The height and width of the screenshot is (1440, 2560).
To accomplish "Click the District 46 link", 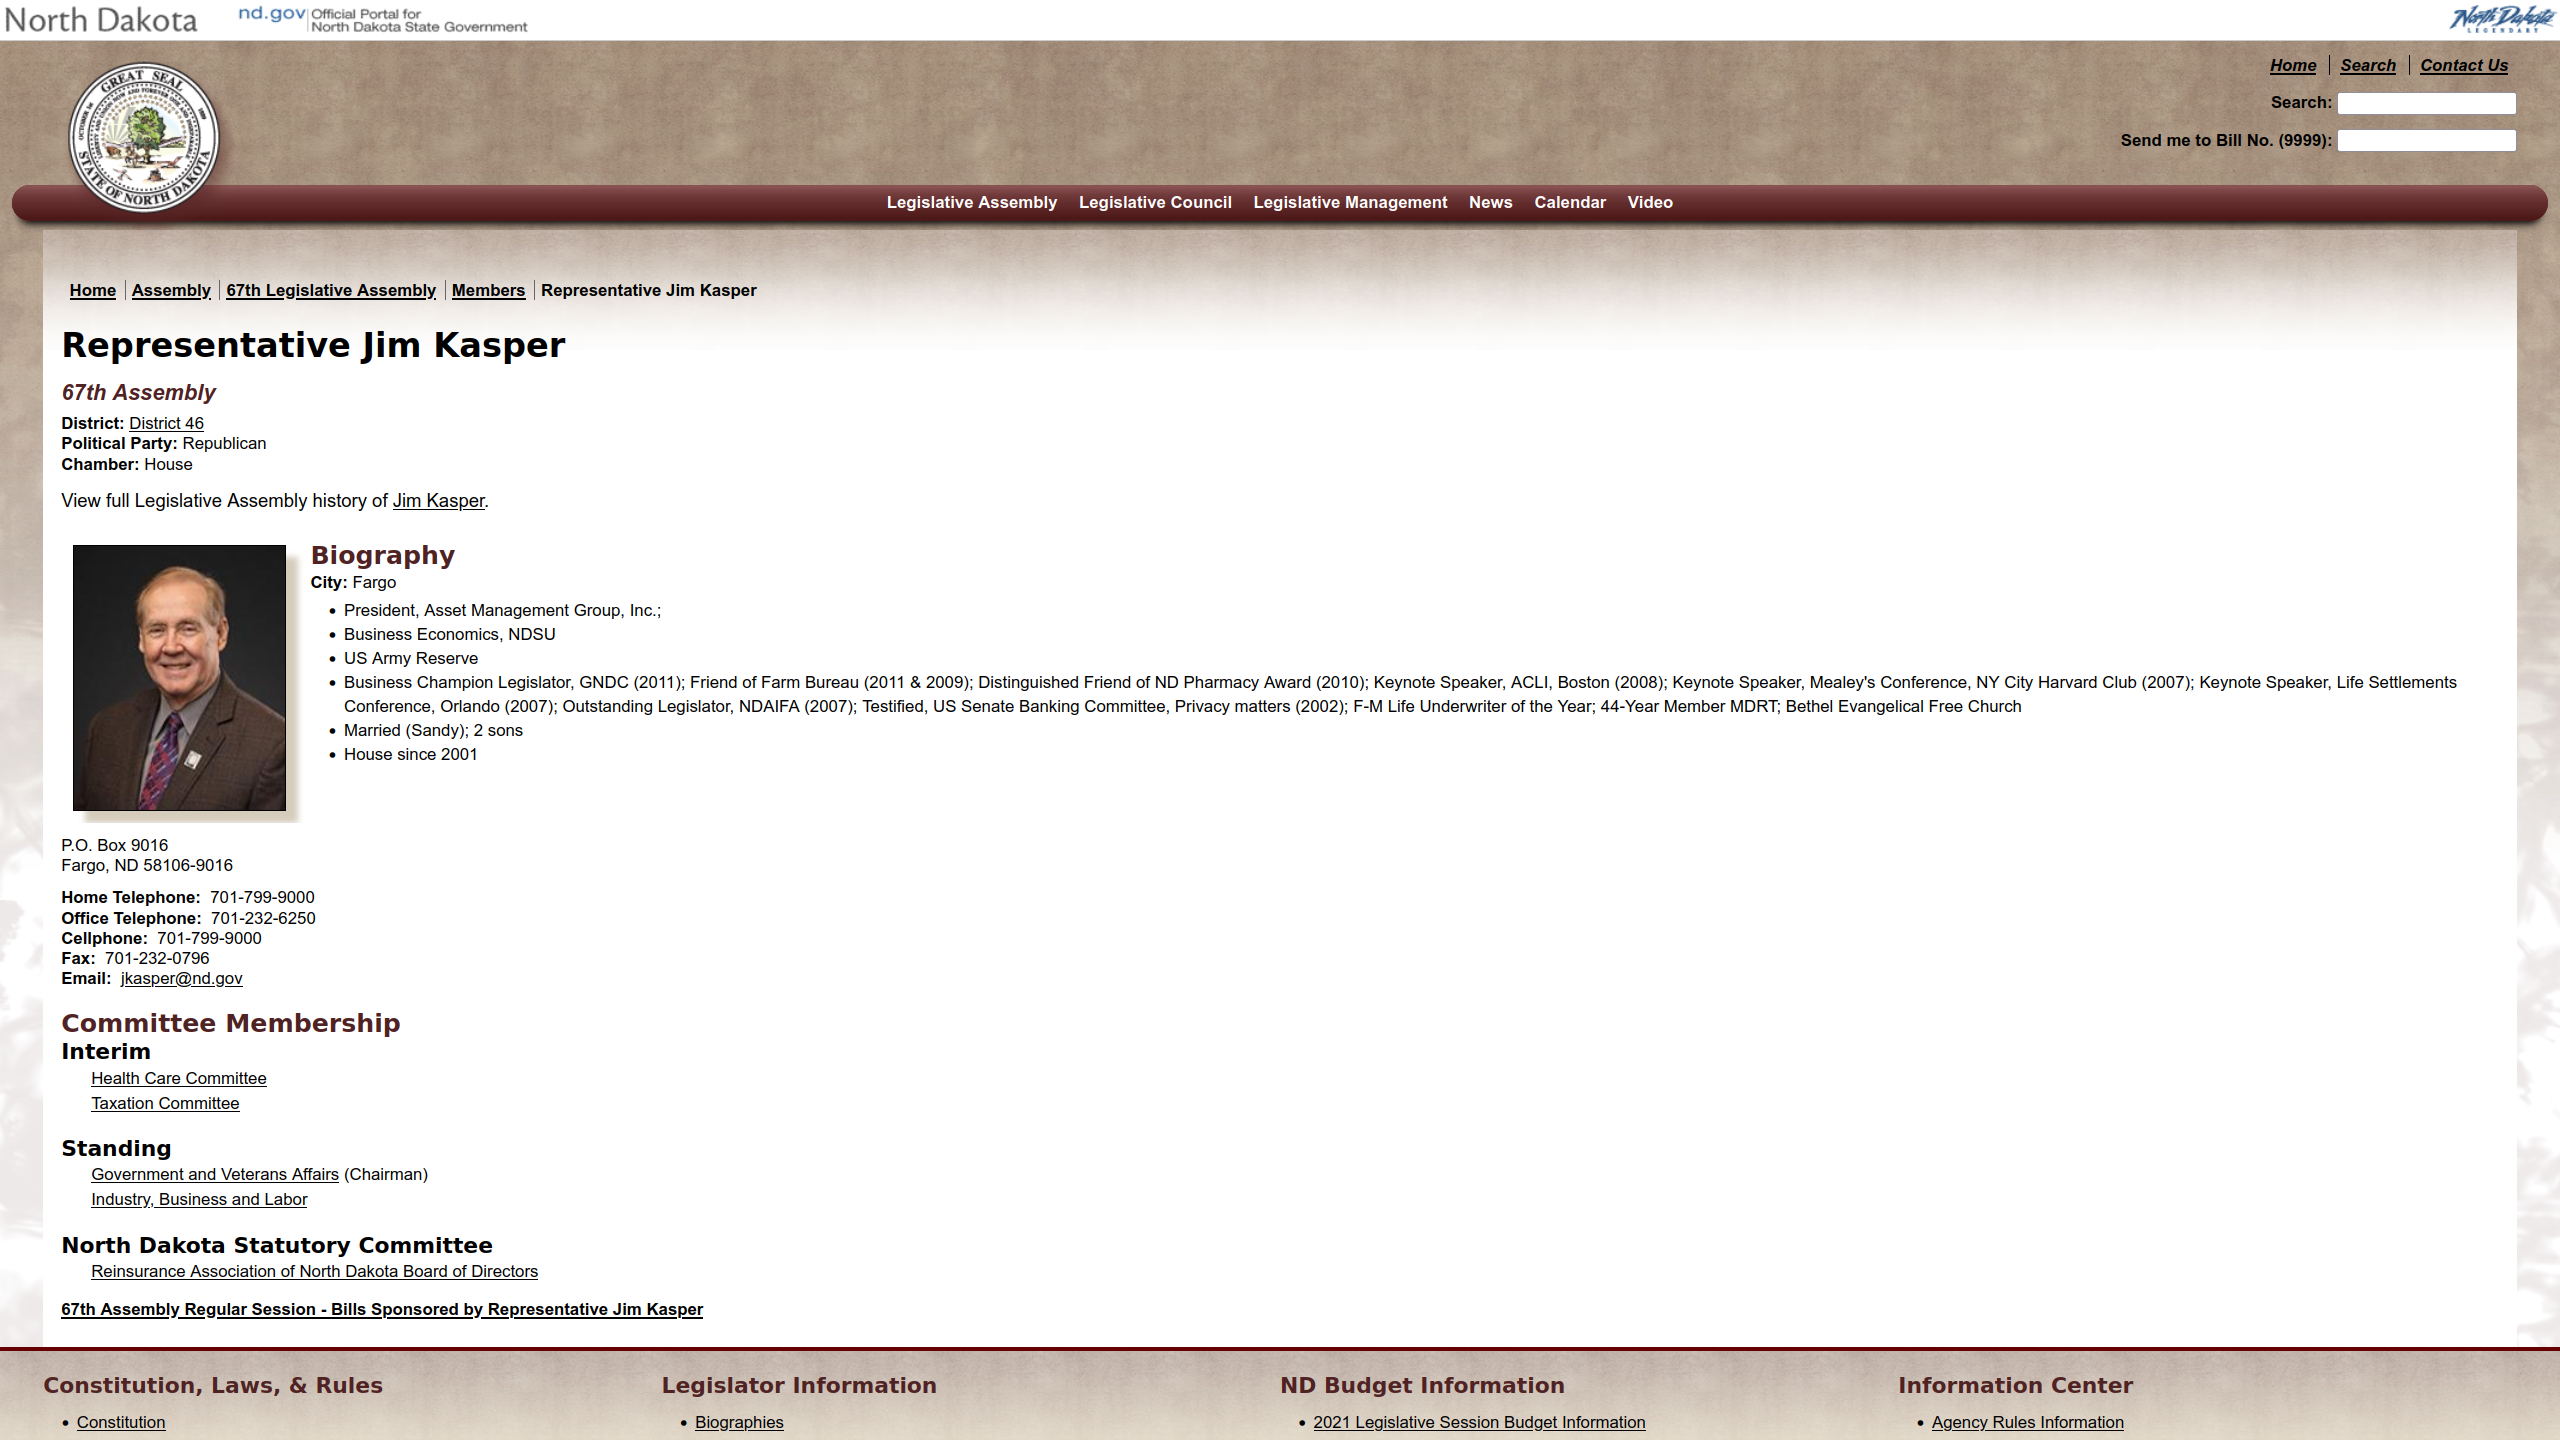I will [164, 422].
